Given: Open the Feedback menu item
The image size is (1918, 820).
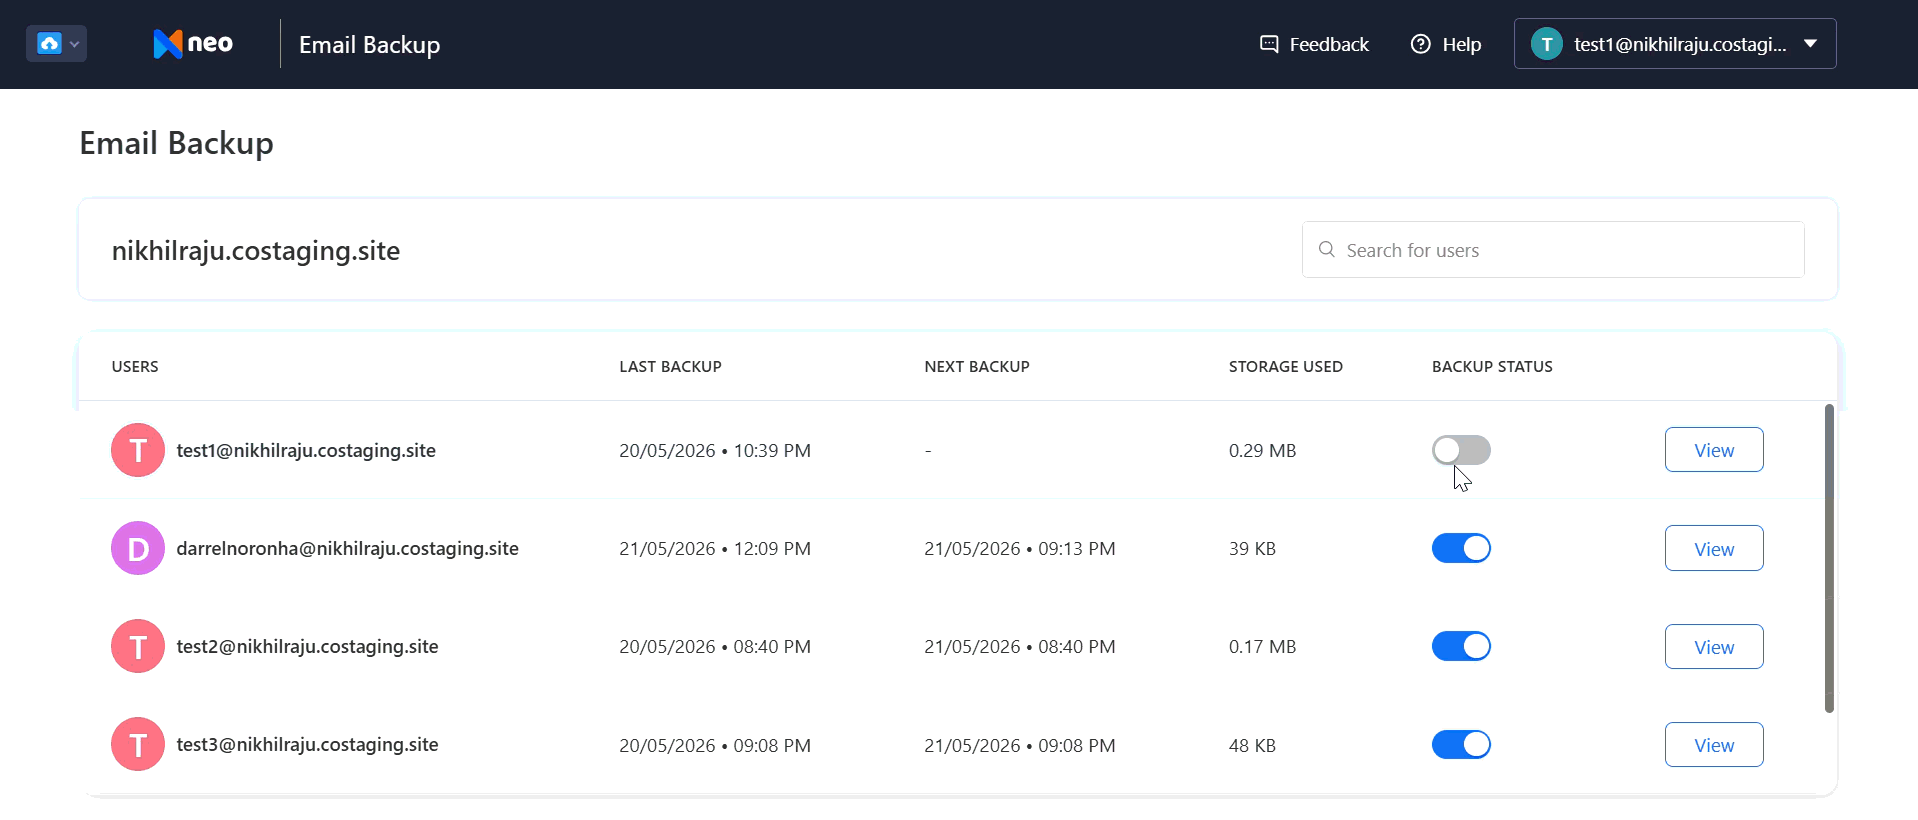Looking at the screenshot, I should pos(1314,44).
